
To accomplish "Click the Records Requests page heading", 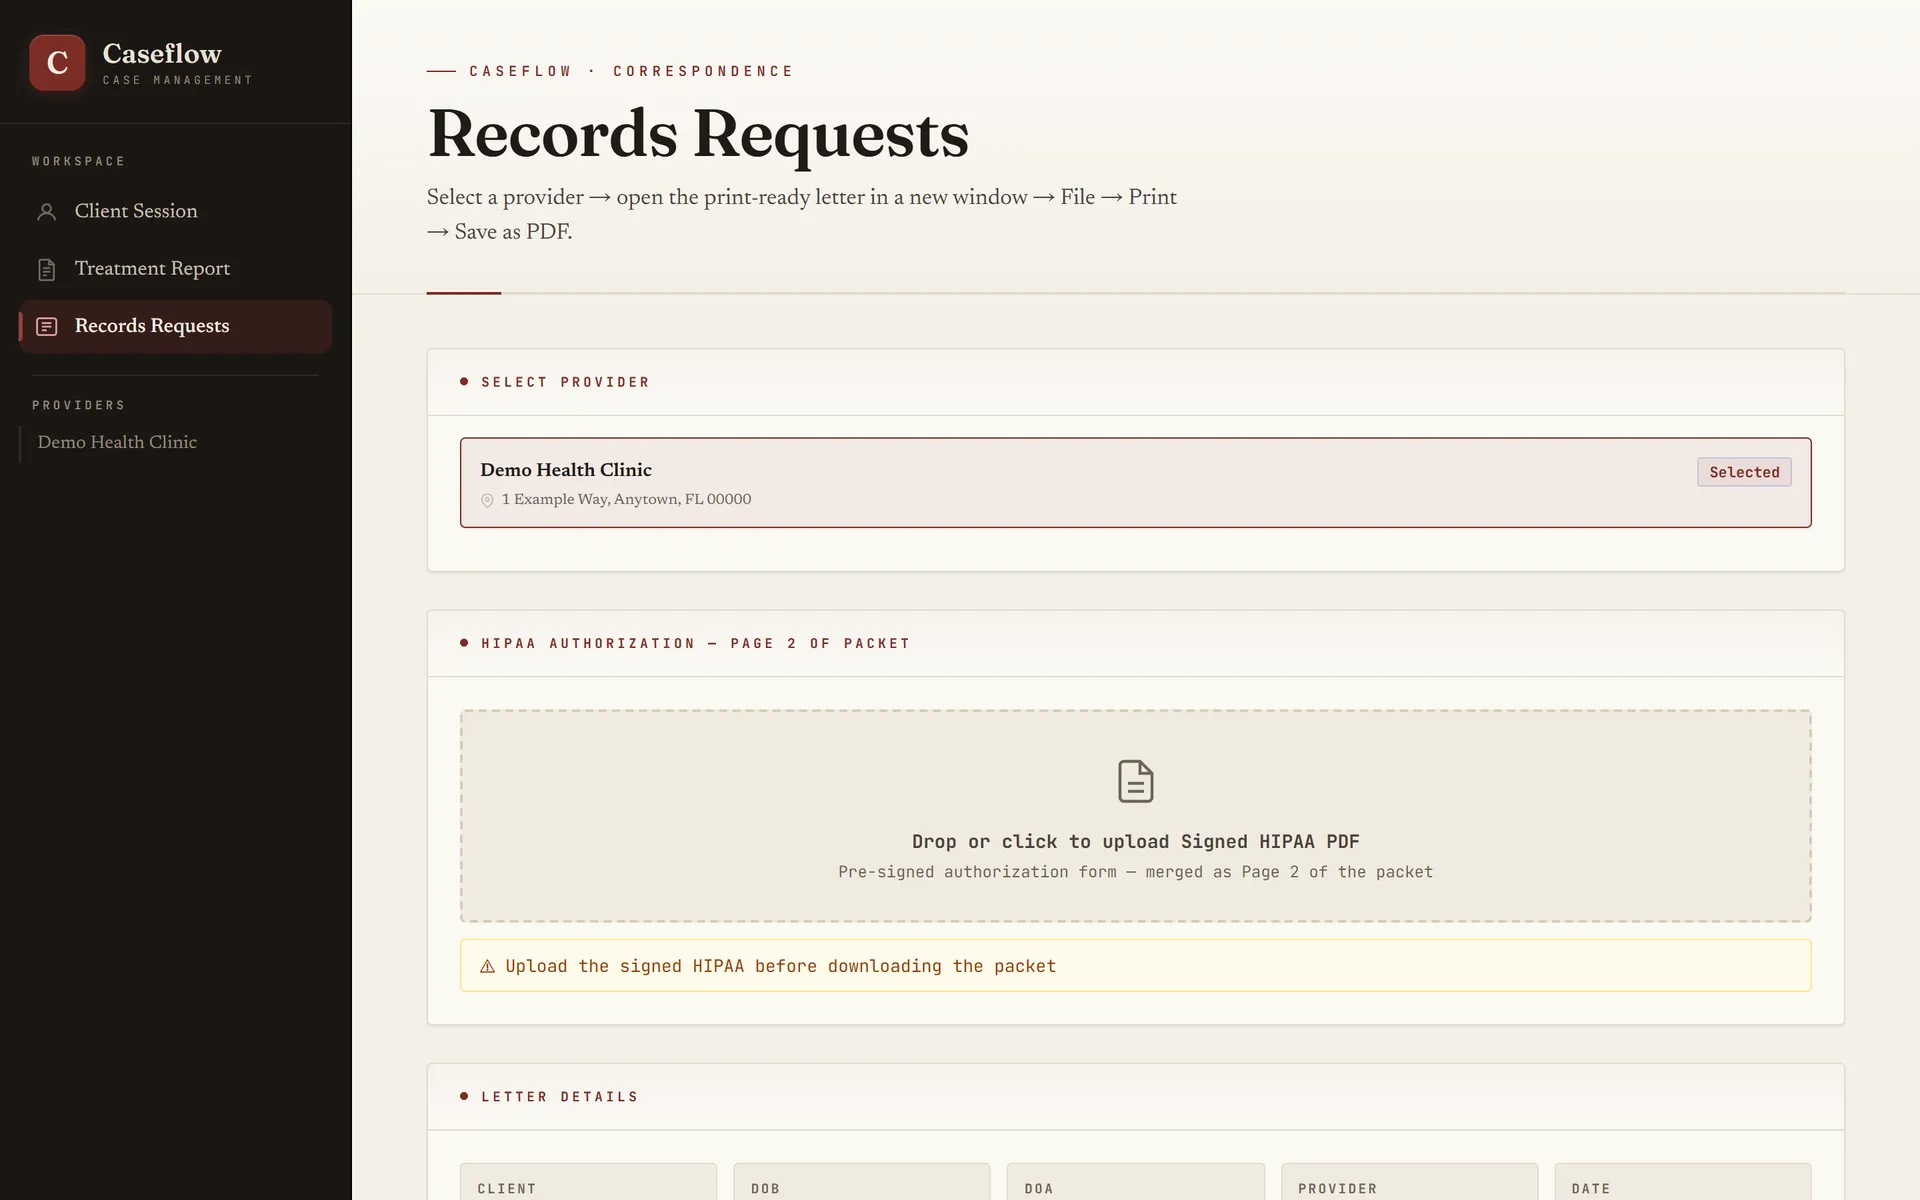I will (x=698, y=134).
